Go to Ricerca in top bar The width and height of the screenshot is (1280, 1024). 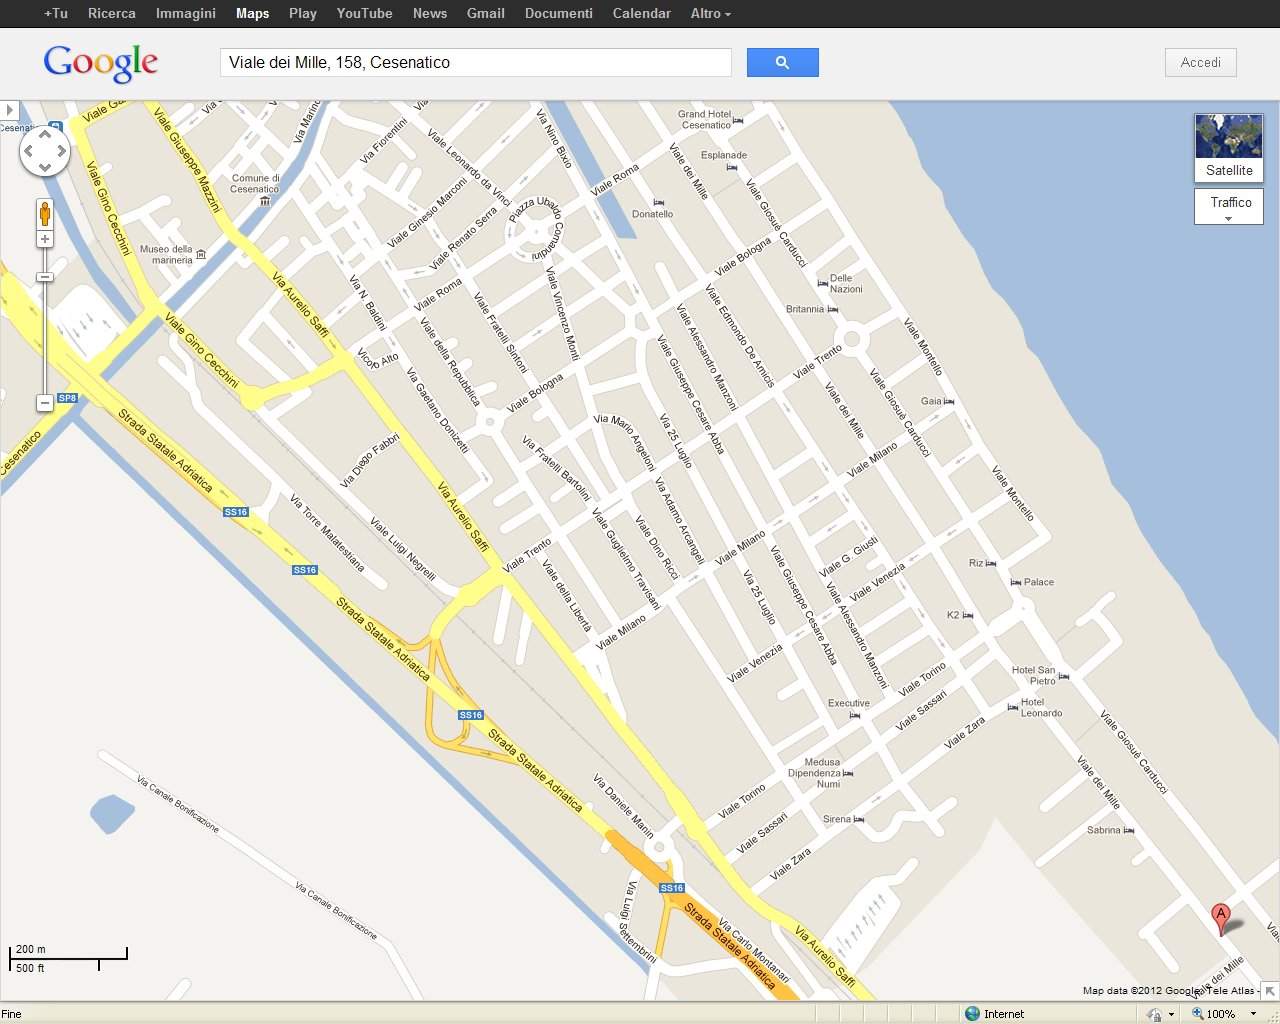[x=112, y=13]
